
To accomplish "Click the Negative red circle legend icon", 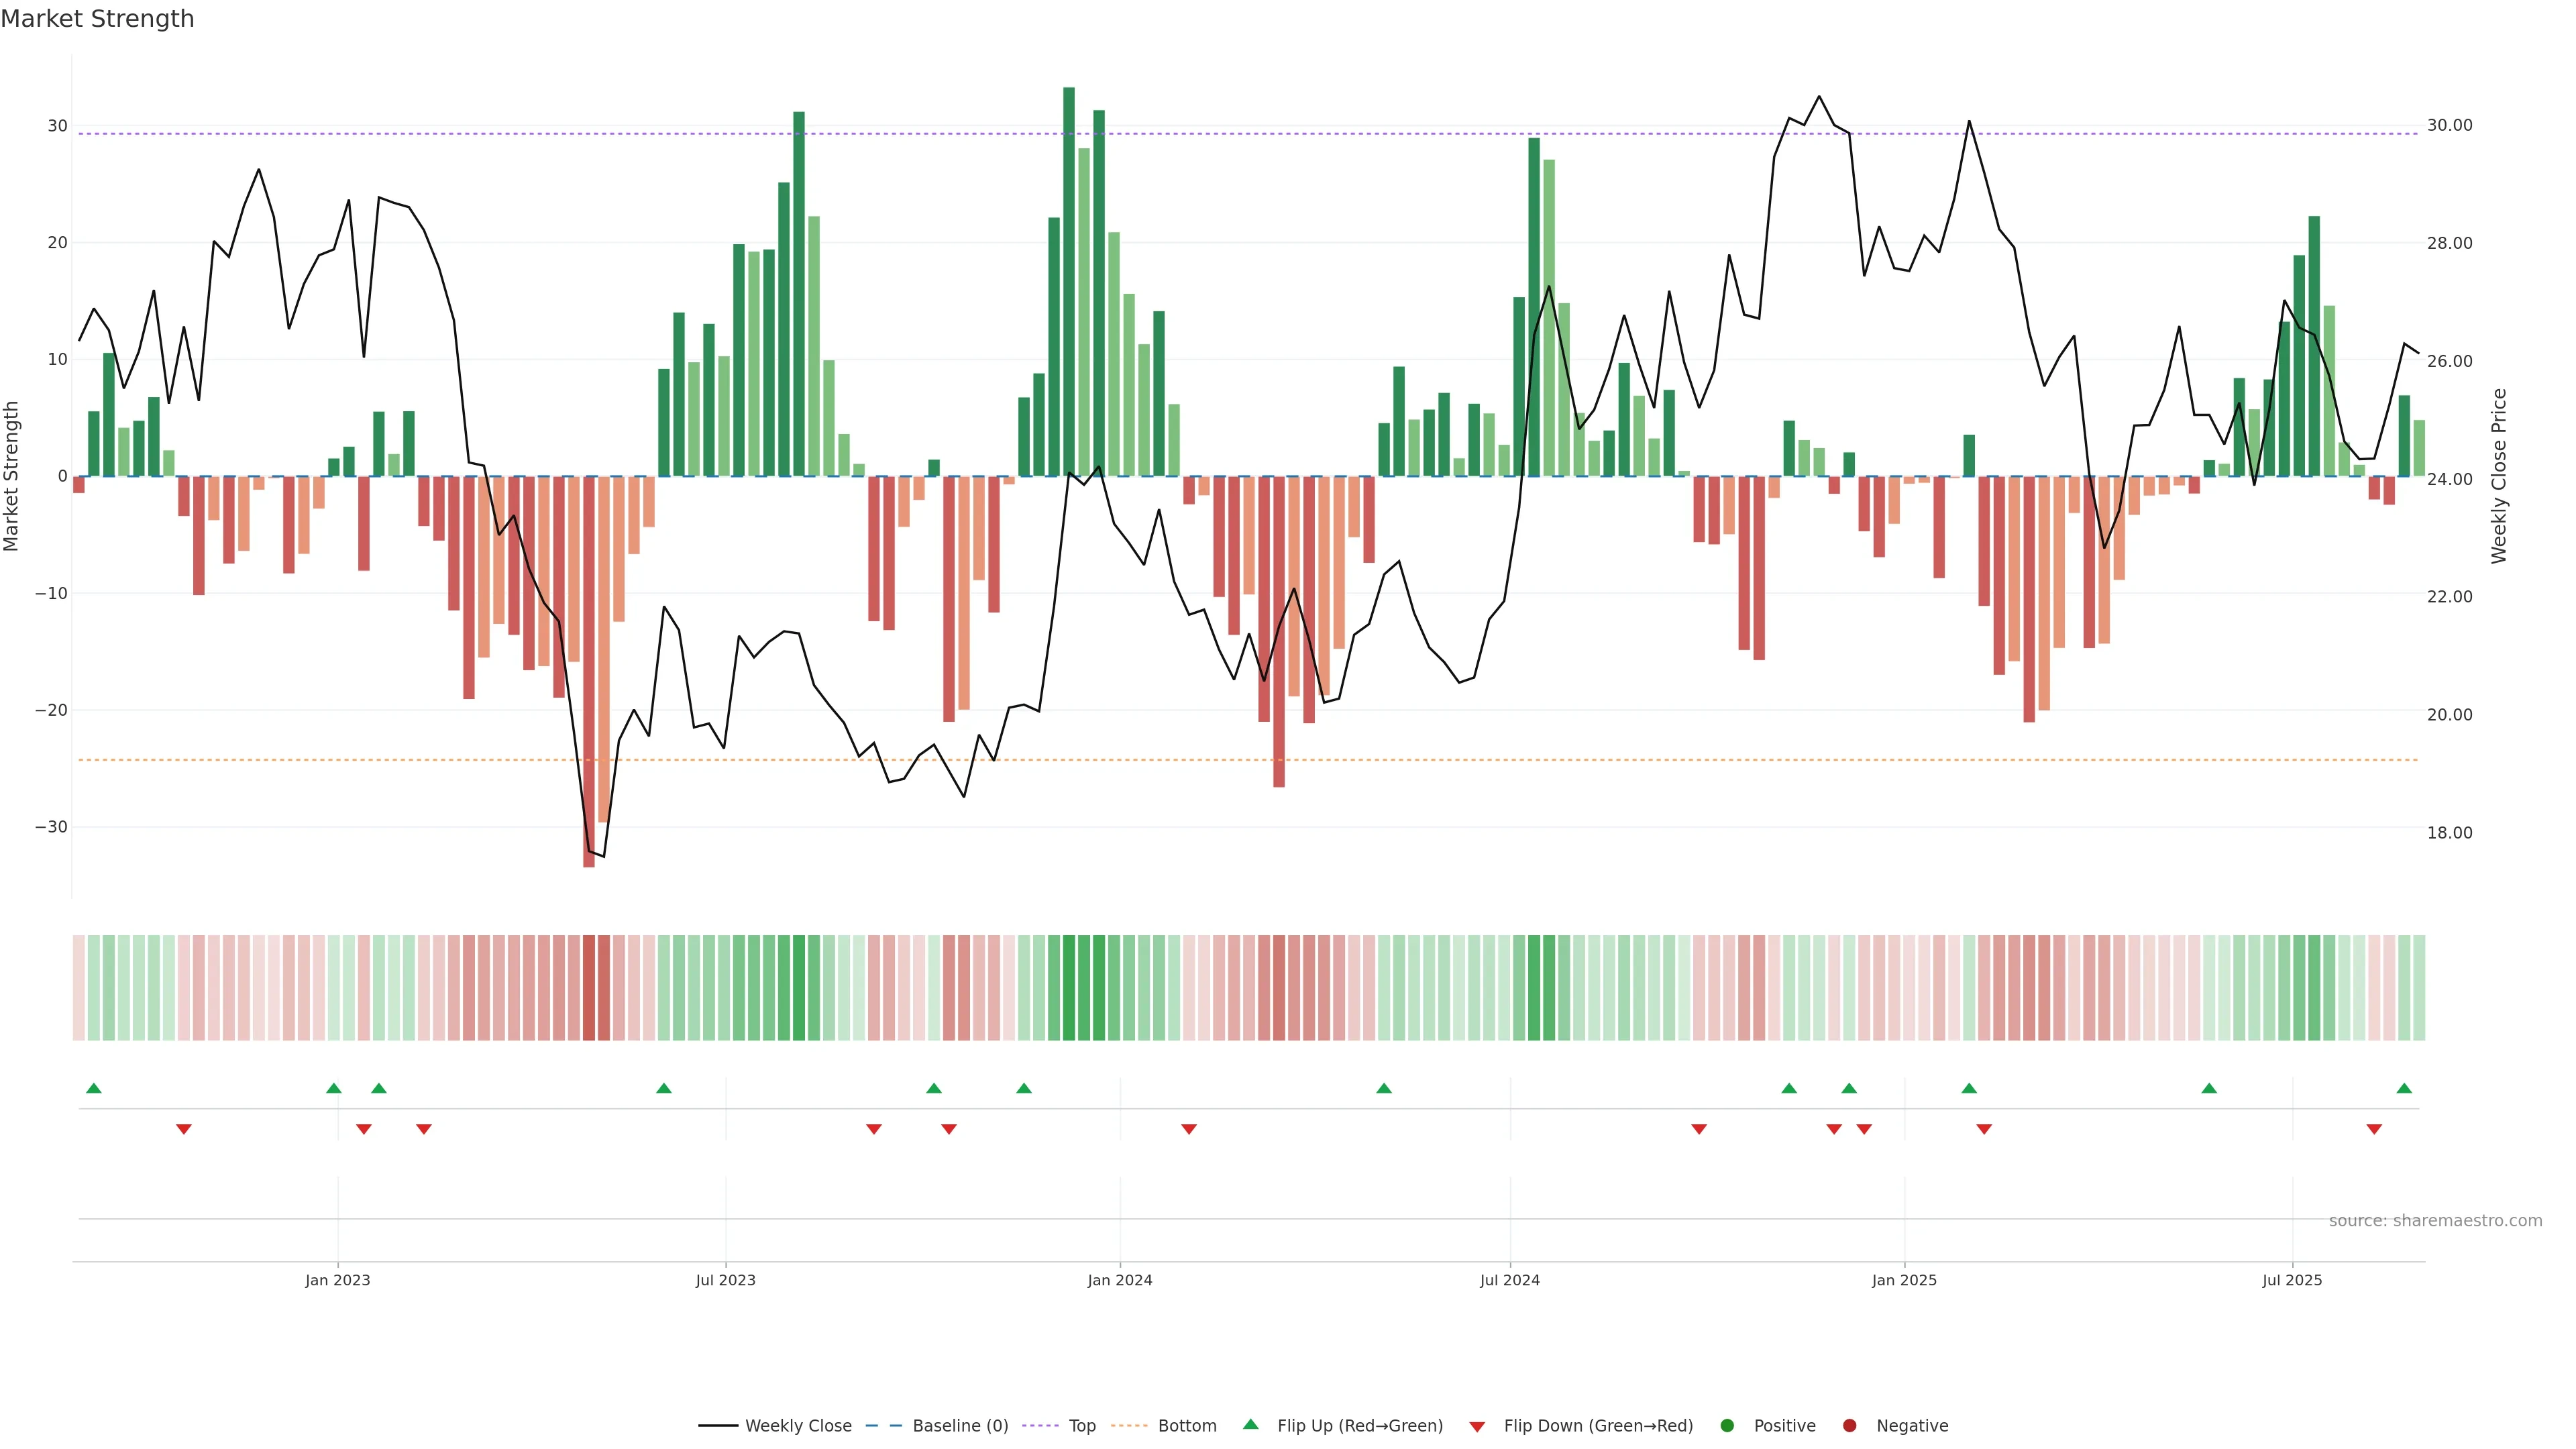I will tap(1849, 1426).
